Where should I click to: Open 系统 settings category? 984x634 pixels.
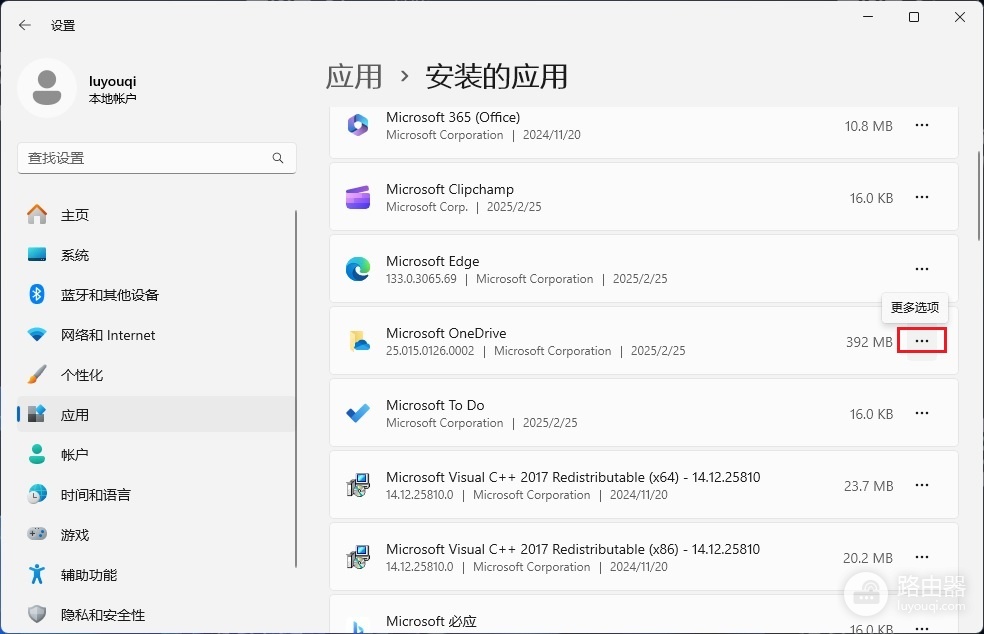[x=157, y=255]
